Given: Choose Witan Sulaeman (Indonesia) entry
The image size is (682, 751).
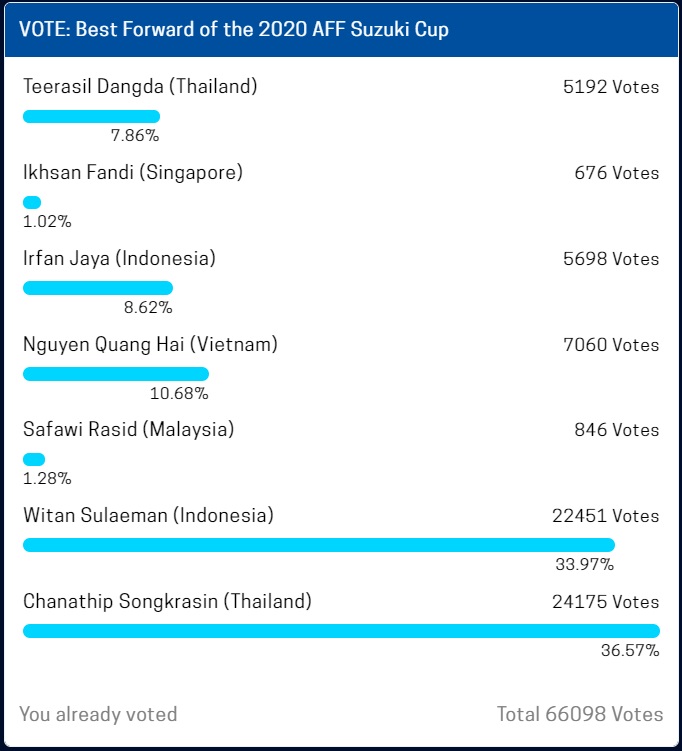Looking at the screenshot, I should click(148, 516).
